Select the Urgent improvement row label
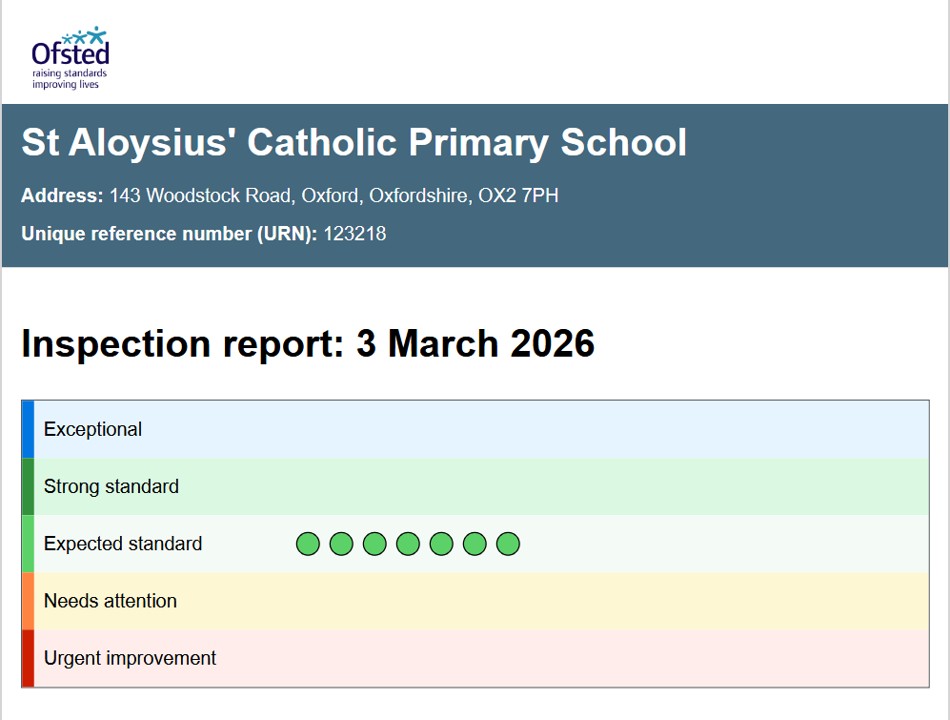This screenshot has width=950, height=720. (x=130, y=658)
